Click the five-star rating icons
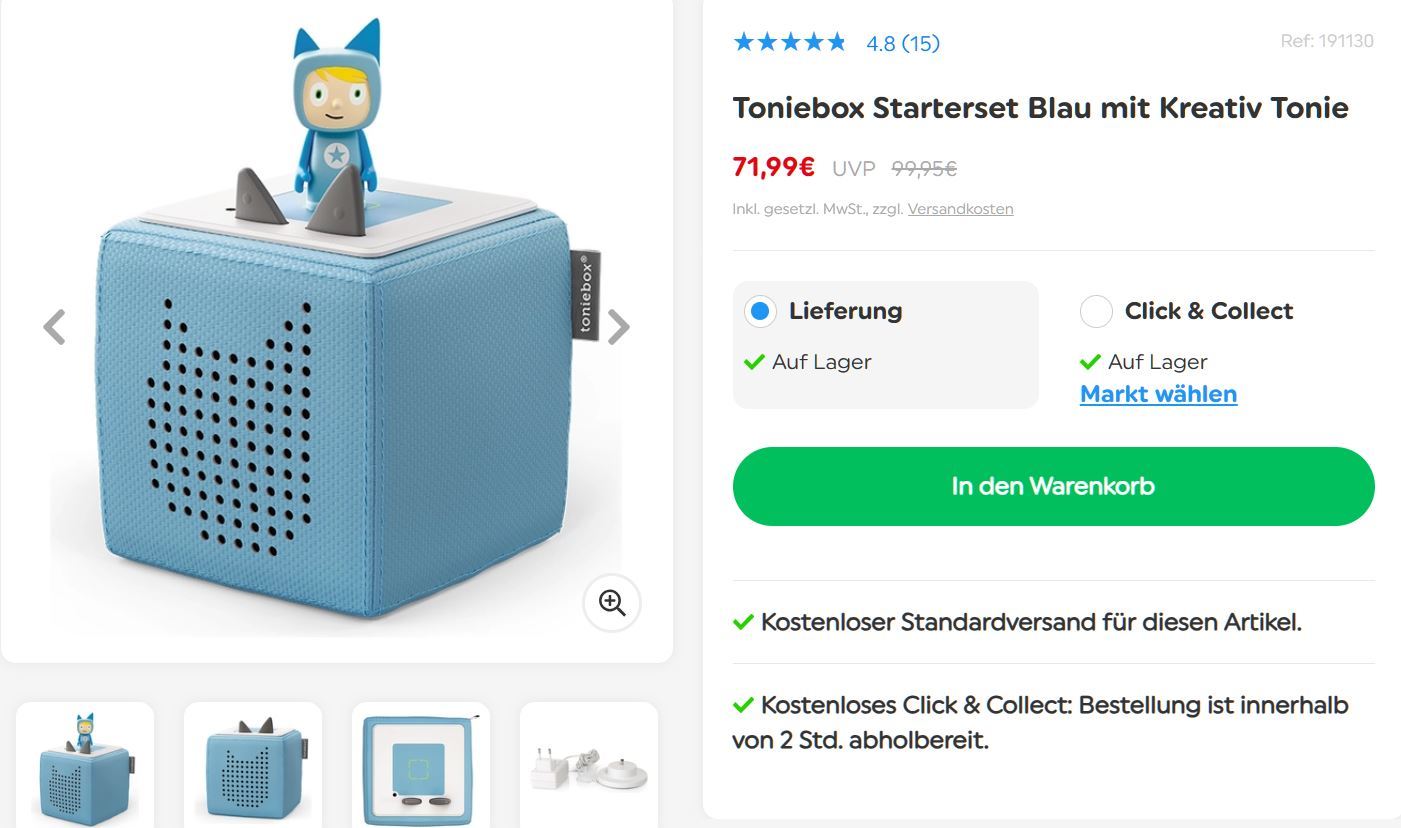 (789, 42)
